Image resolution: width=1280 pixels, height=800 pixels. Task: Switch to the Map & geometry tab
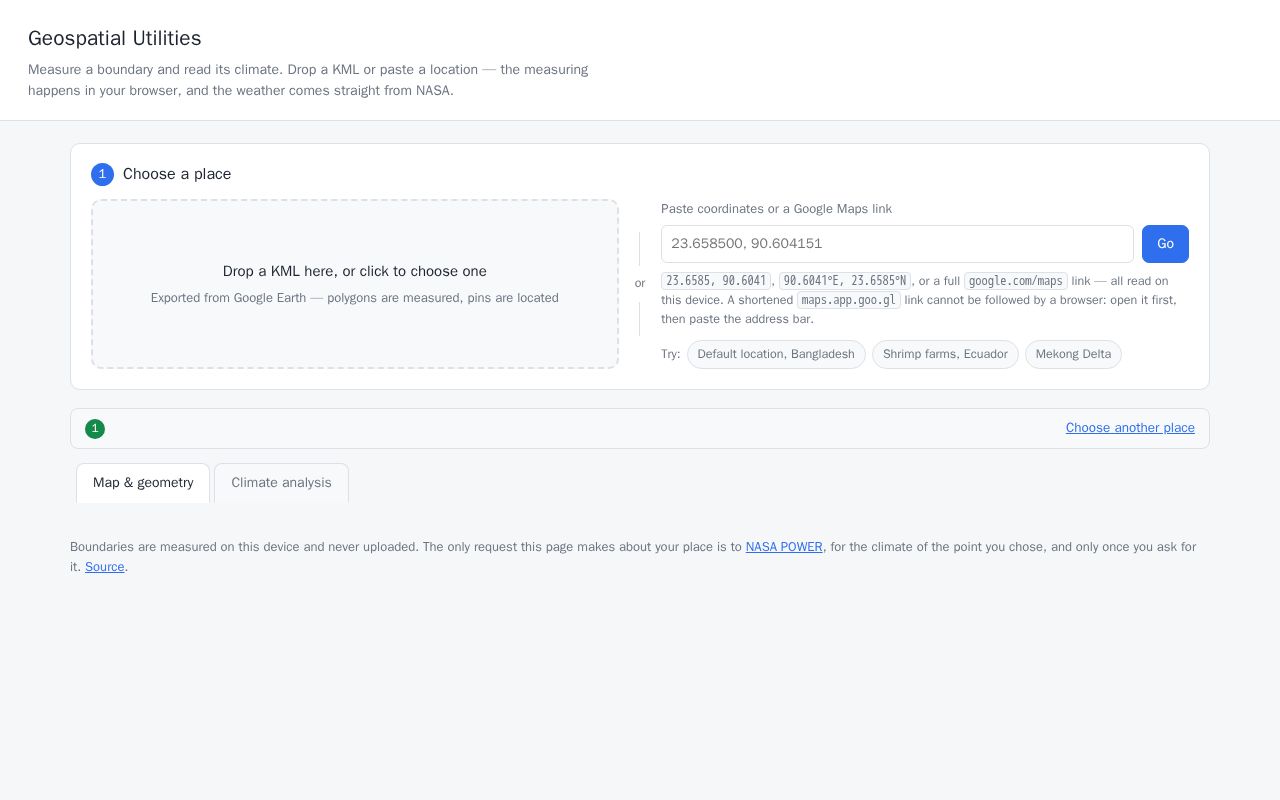tap(143, 483)
